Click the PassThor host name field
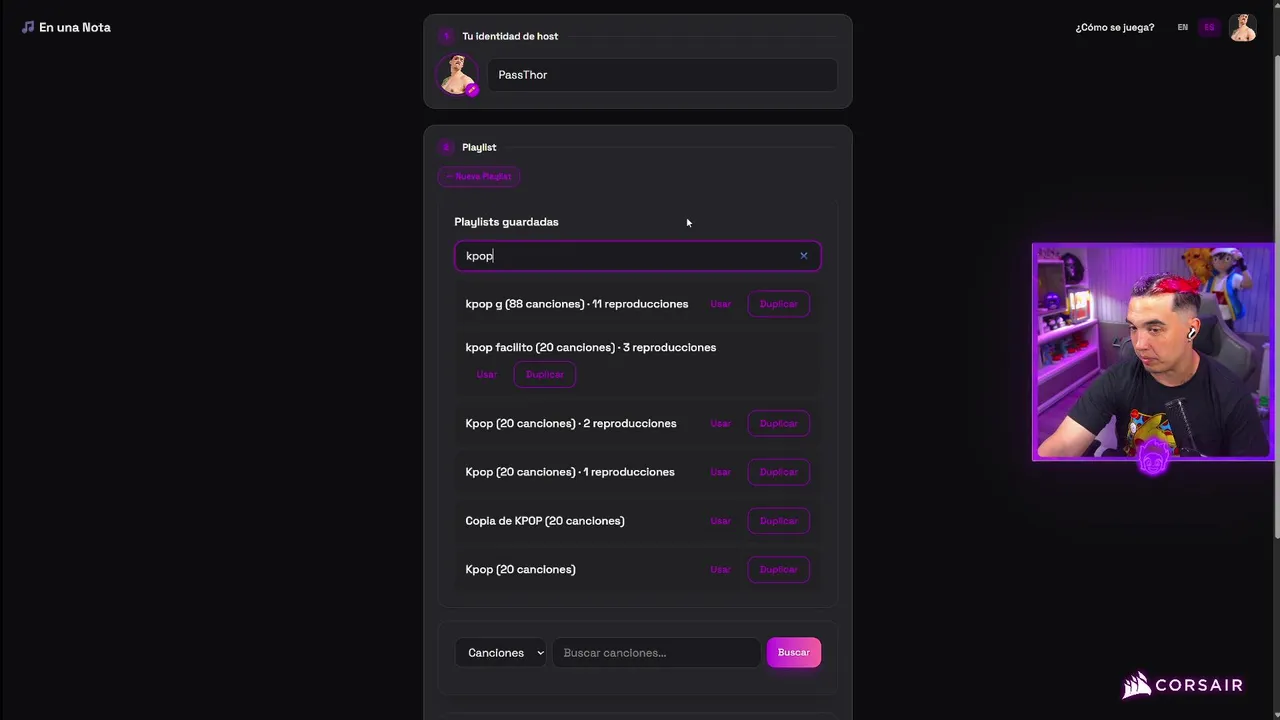1280x720 pixels. point(662,75)
